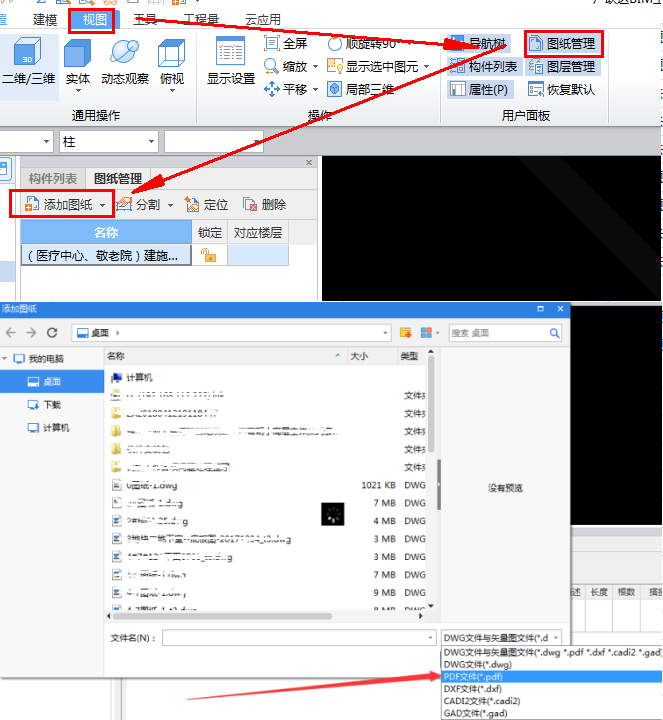The width and height of the screenshot is (663, 720).
Task: Expand the 缩放 dropdown arrow
Action: coord(315,67)
